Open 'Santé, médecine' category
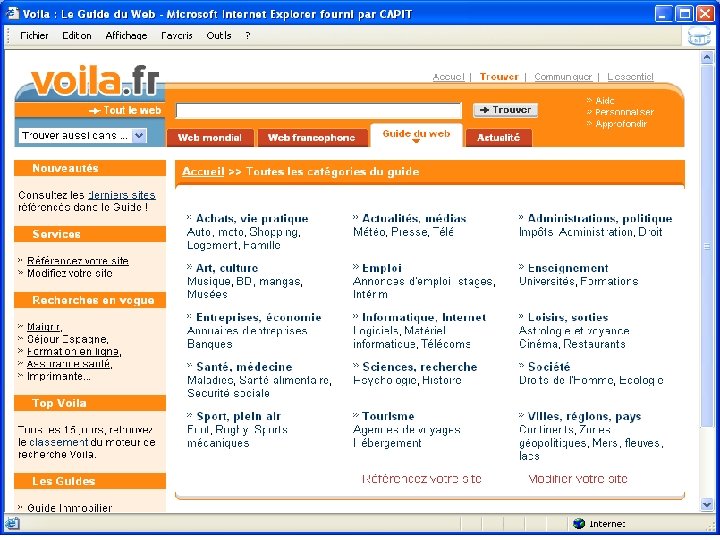Viewport: 720px width, 540px height. (x=244, y=367)
